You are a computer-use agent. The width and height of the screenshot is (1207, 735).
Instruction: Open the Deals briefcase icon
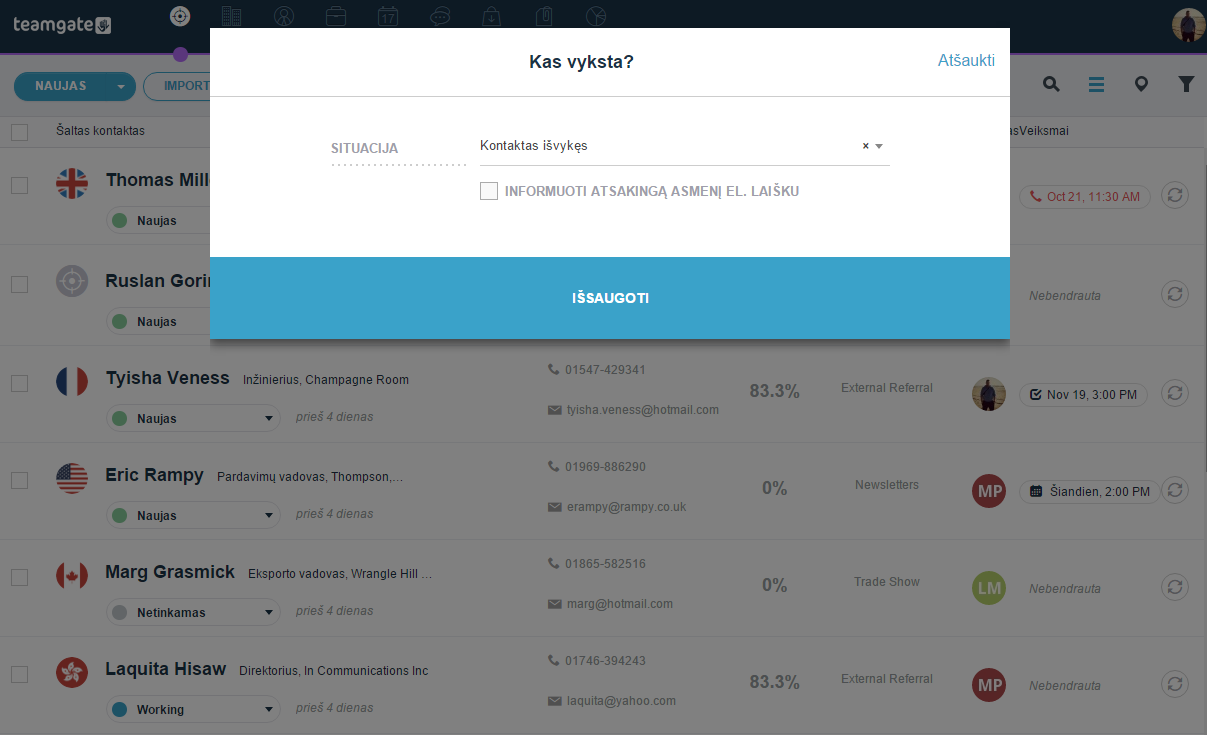click(336, 16)
